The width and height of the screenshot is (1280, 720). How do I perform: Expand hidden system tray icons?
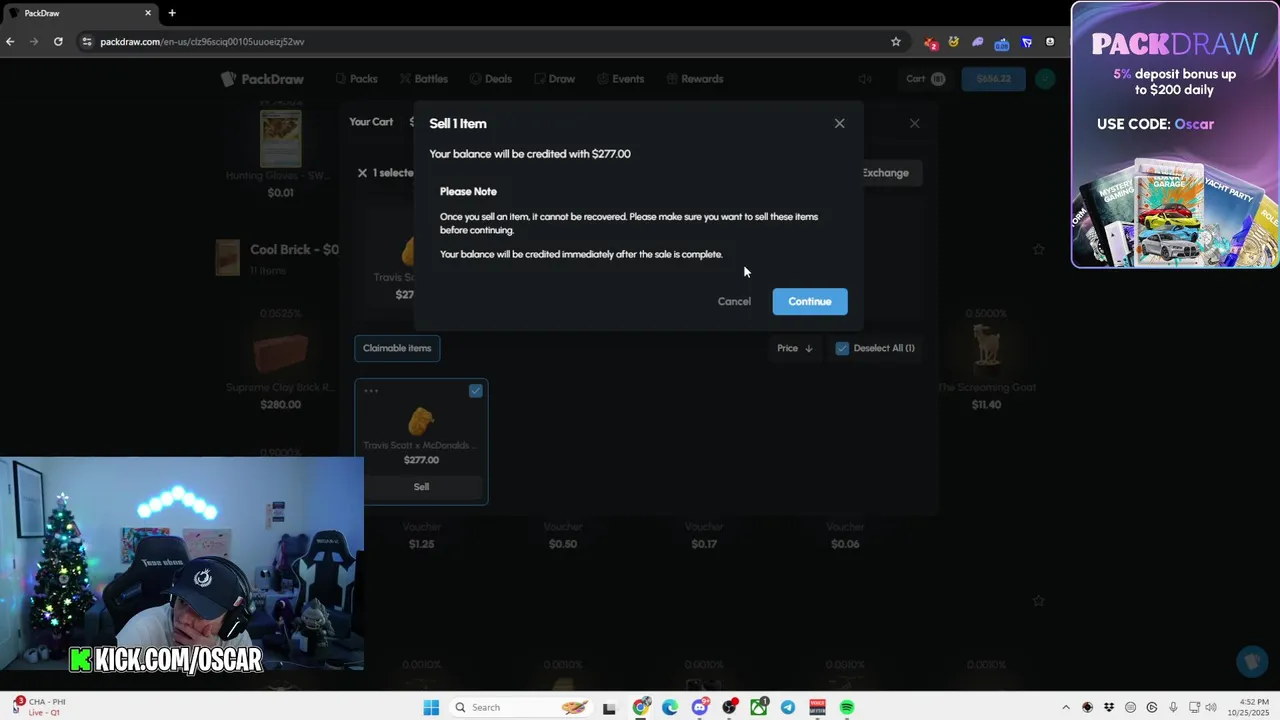pos(1065,707)
